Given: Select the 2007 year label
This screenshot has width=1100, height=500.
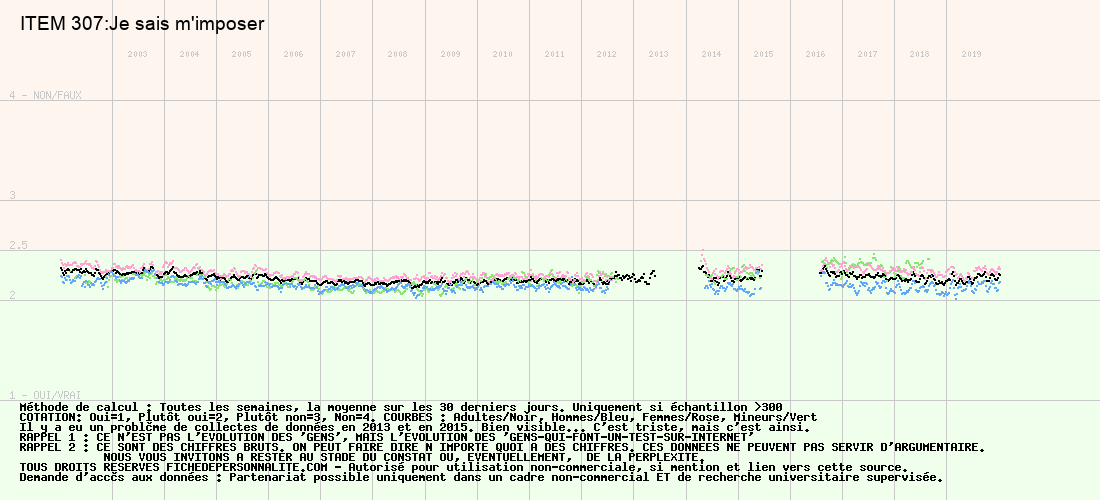Looking at the screenshot, I should [345, 54].
